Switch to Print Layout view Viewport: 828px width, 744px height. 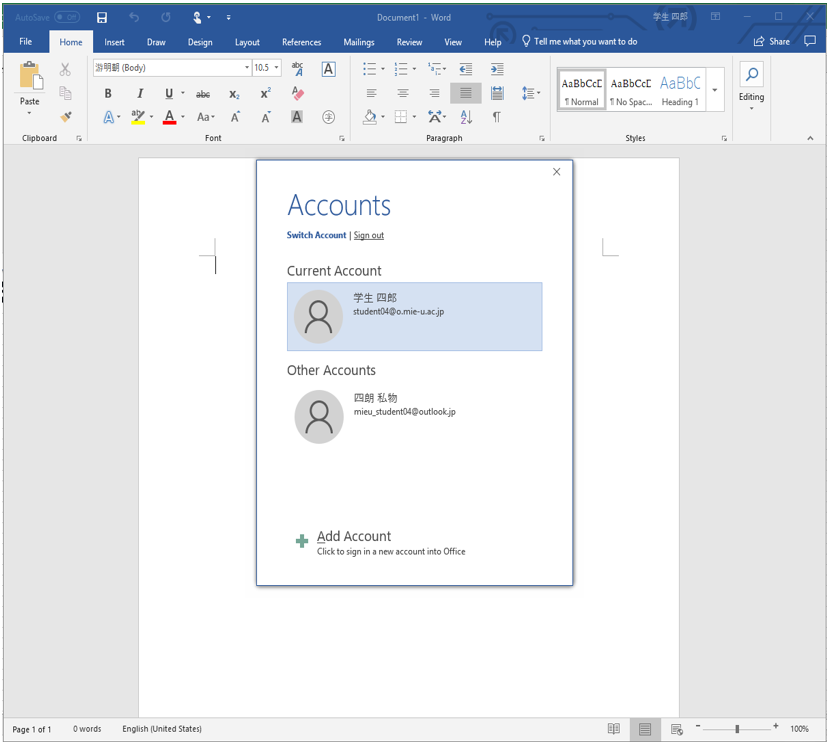pyautogui.click(x=645, y=729)
